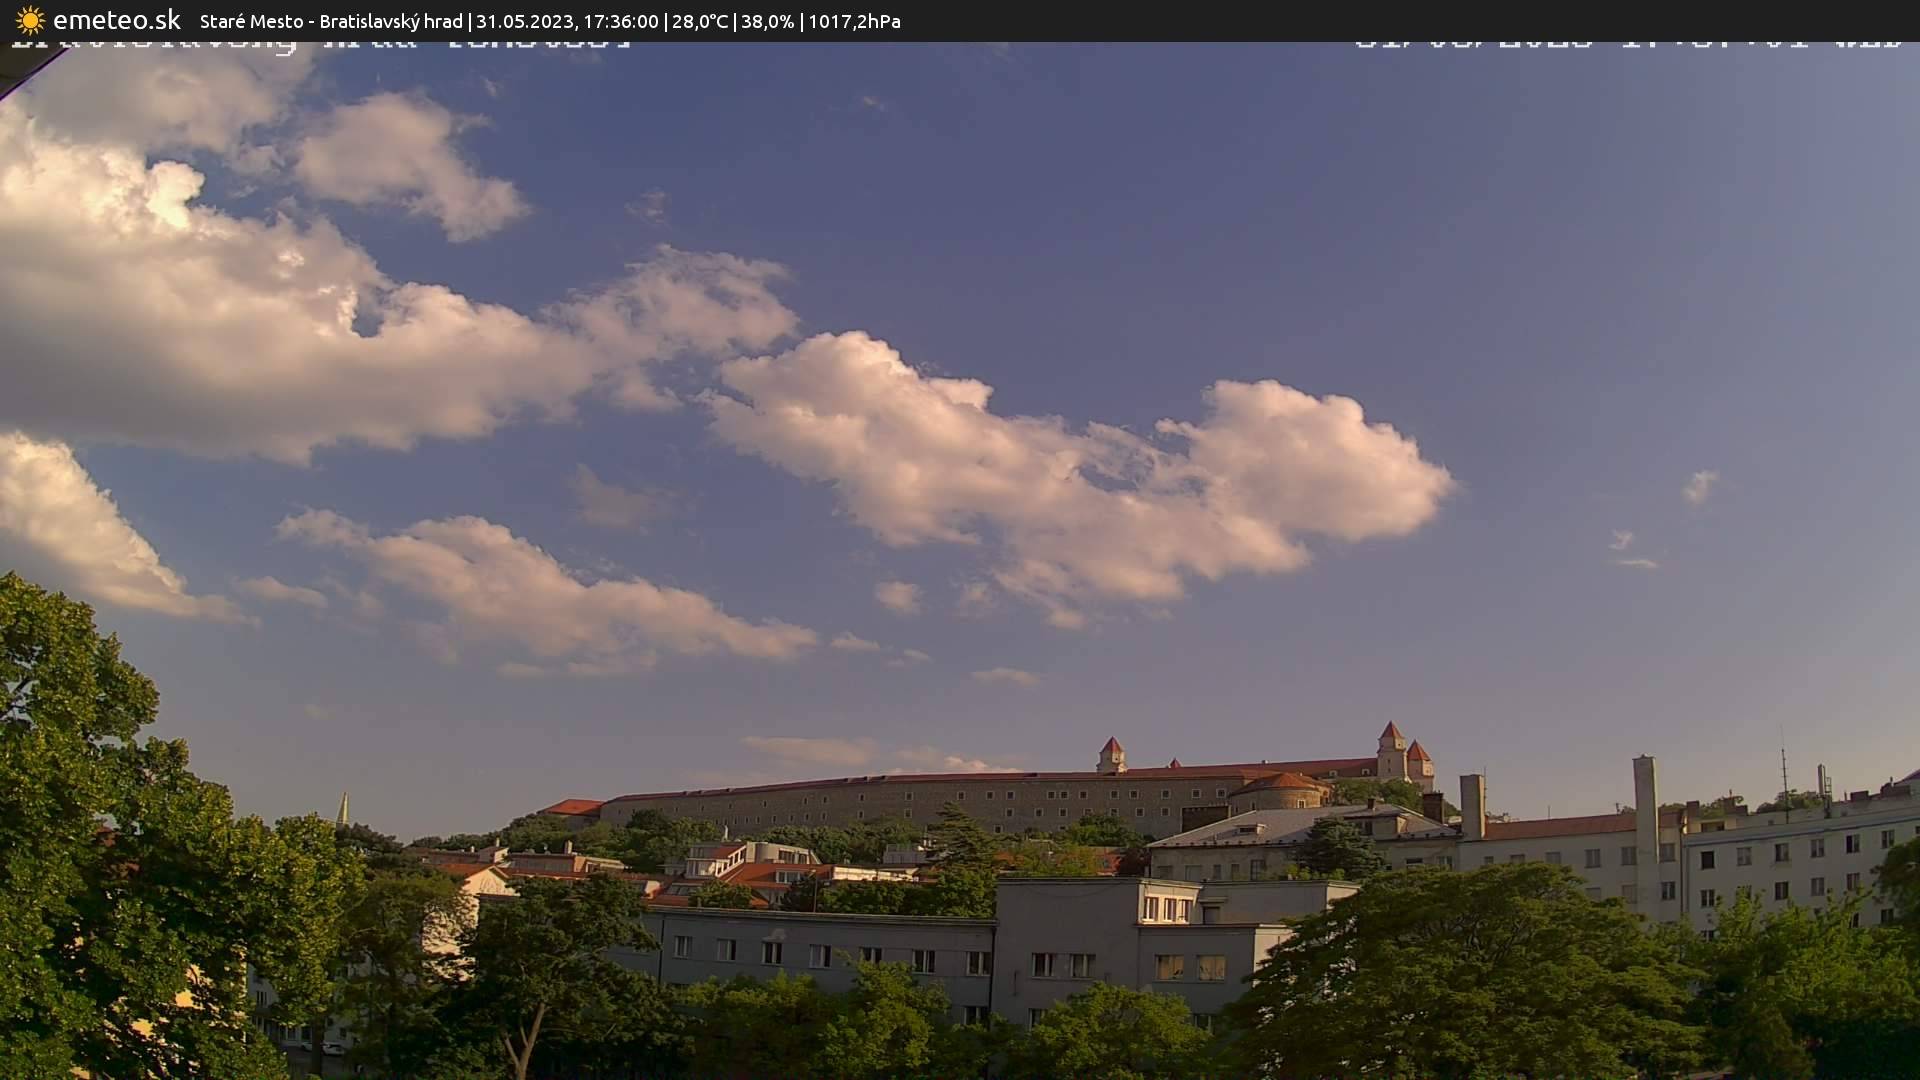Click the 38,0% humidity value

click(x=768, y=20)
